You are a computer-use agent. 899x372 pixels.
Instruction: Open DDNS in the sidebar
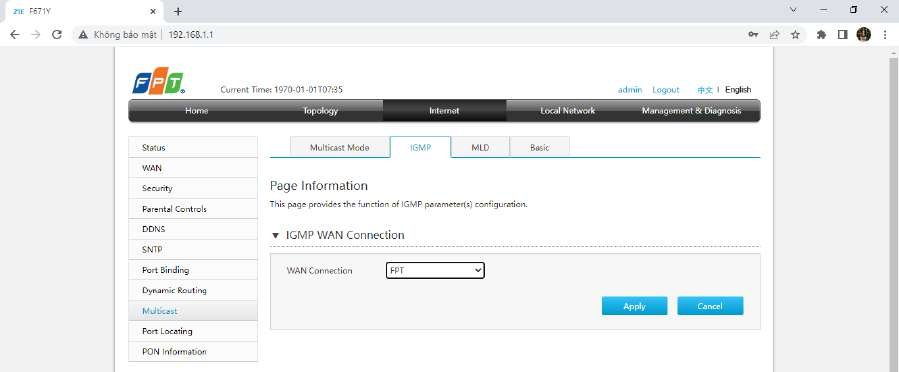click(193, 229)
